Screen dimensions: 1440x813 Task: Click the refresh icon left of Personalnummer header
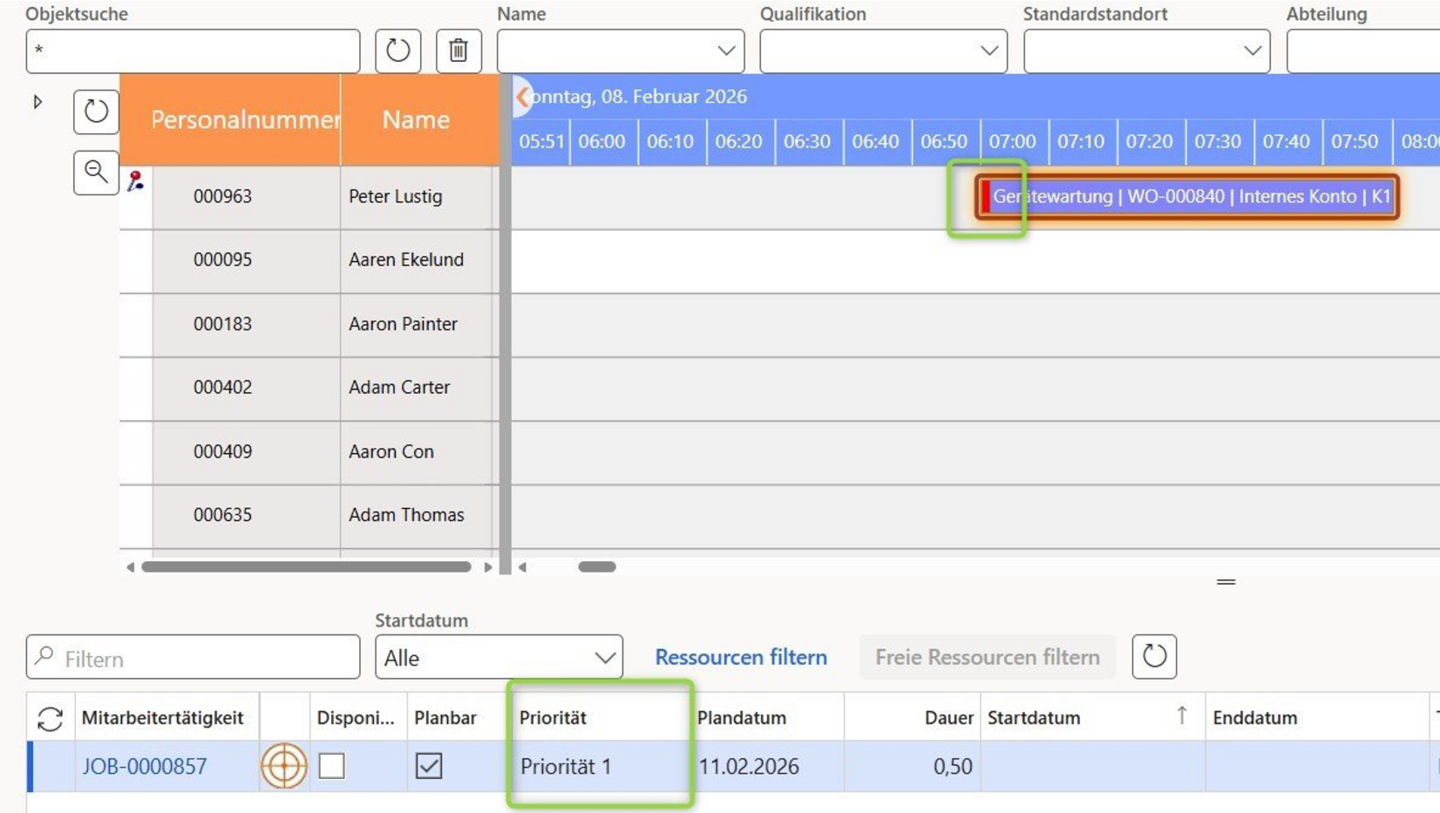(96, 111)
